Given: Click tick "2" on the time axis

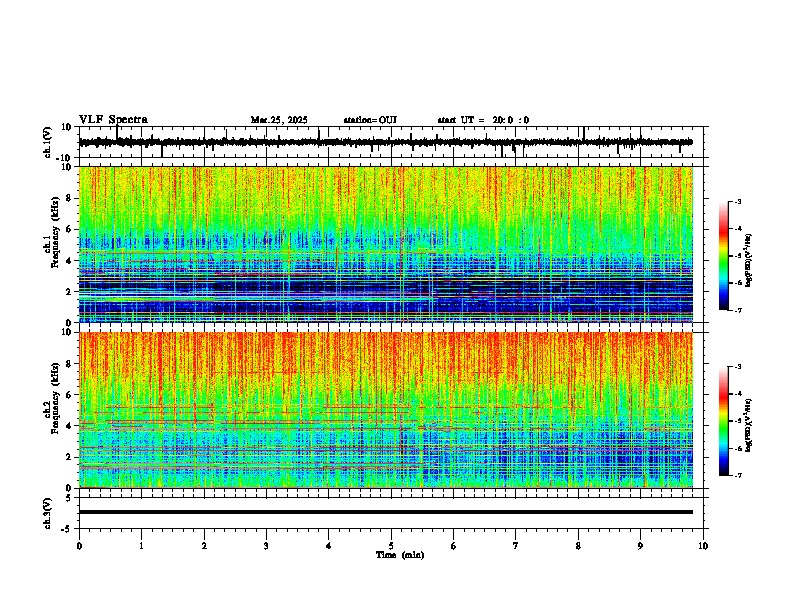Looking at the screenshot, I should pyautogui.click(x=204, y=546).
